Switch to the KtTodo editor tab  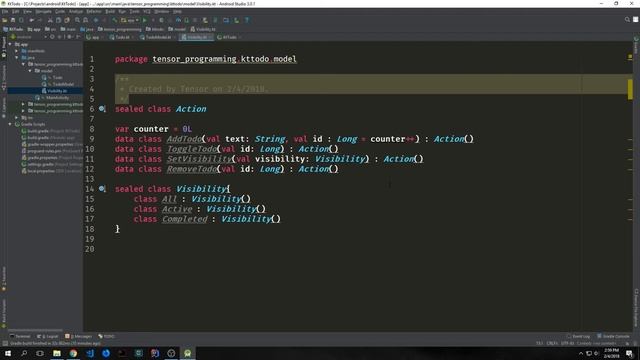pyautogui.click(x=229, y=37)
